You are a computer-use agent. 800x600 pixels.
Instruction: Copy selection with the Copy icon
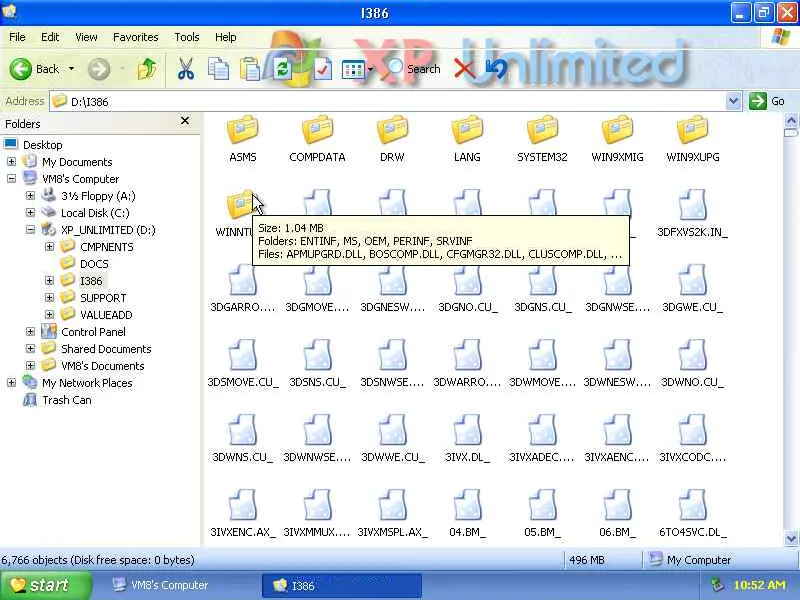[218, 69]
